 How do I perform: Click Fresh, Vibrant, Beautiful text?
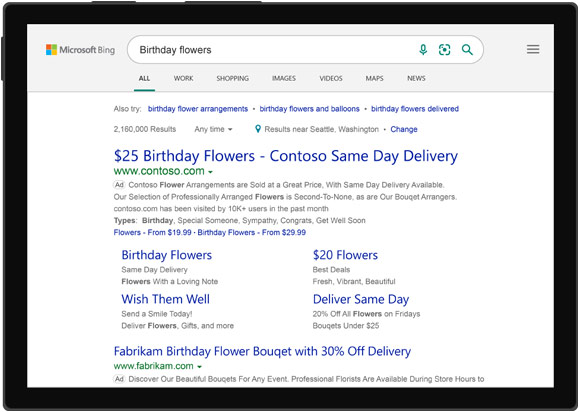coord(354,281)
